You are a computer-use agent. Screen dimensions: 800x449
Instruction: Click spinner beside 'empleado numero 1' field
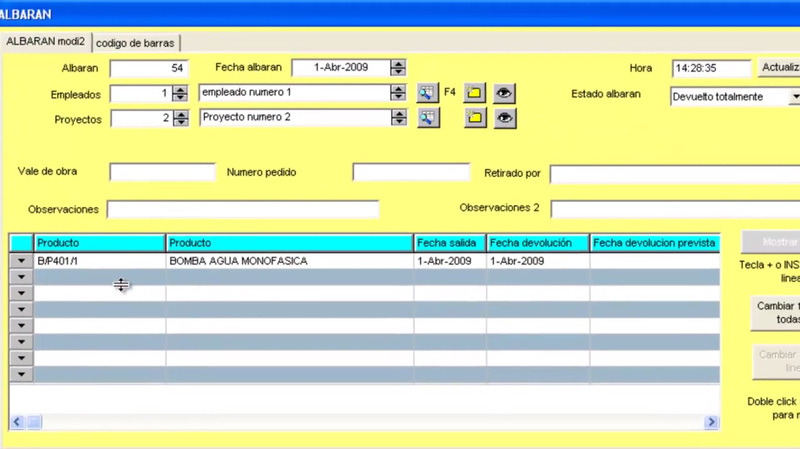(398, 93)
